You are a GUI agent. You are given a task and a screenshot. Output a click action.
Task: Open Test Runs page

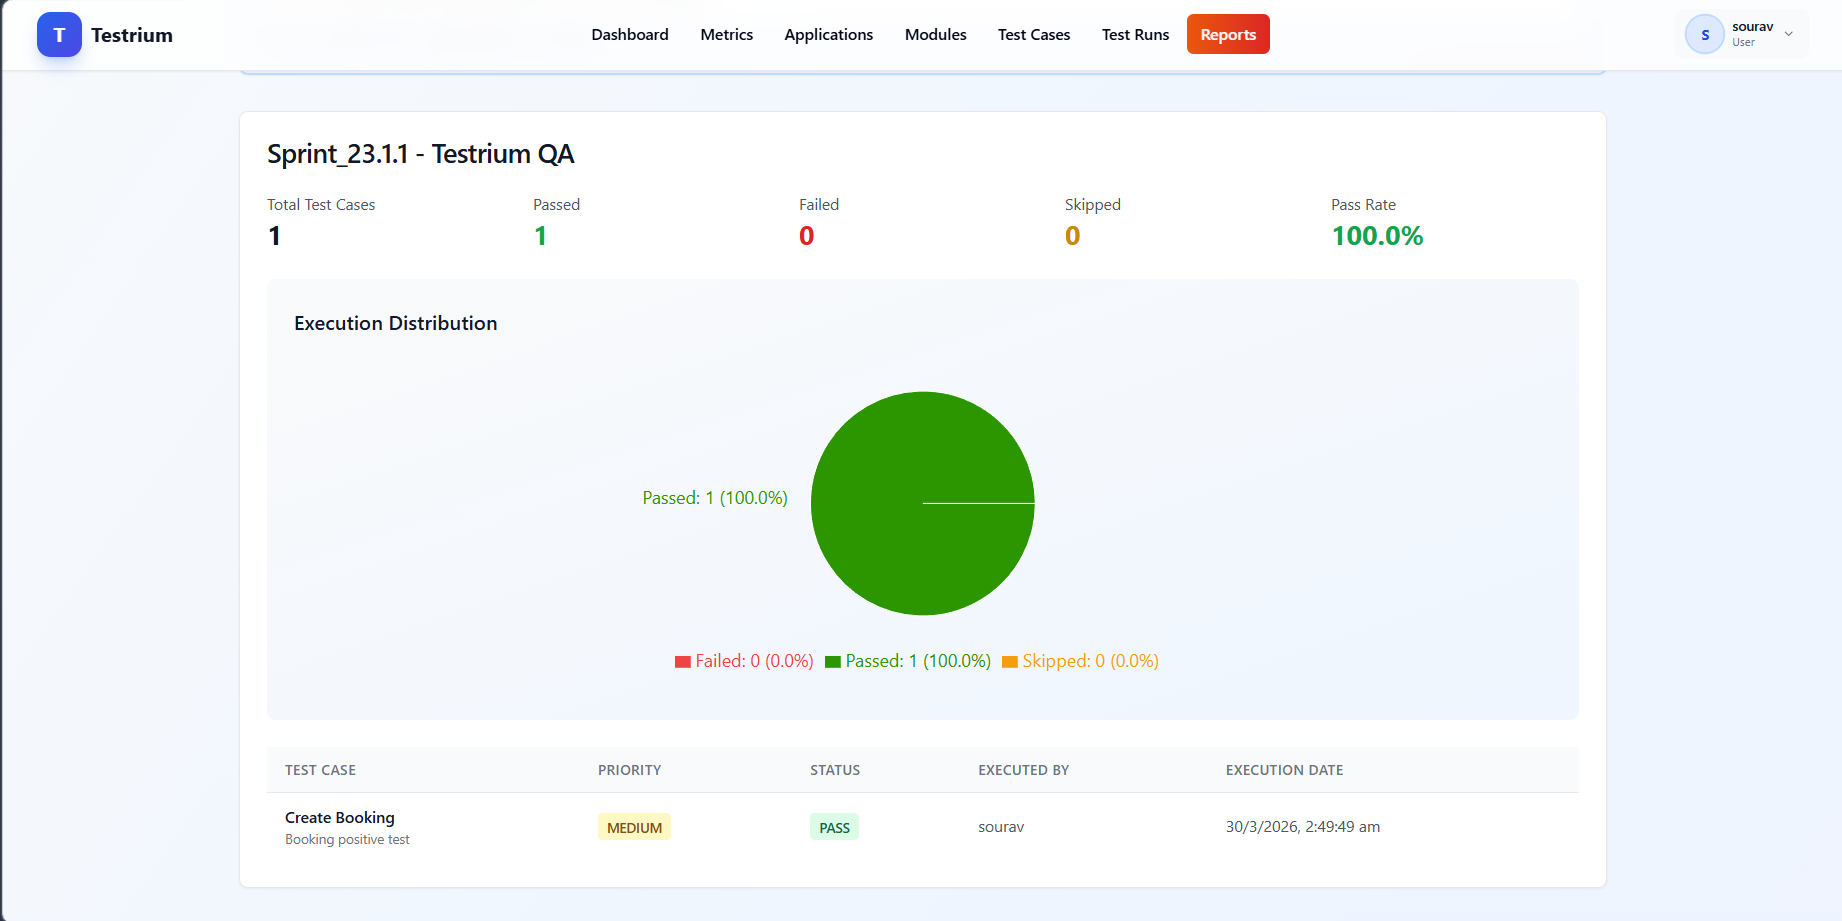pos(1135,35)
